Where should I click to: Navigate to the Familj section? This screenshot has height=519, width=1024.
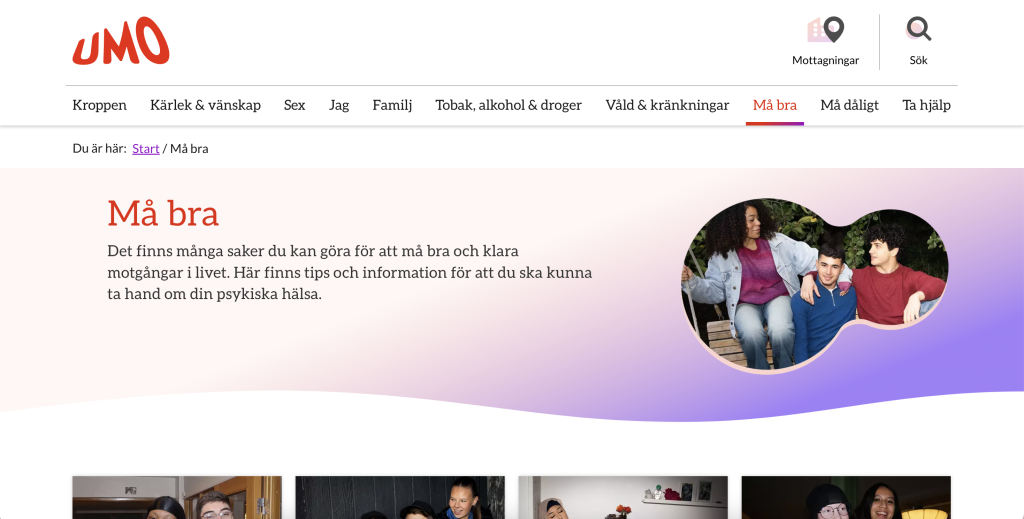click(x=392, y=105)
